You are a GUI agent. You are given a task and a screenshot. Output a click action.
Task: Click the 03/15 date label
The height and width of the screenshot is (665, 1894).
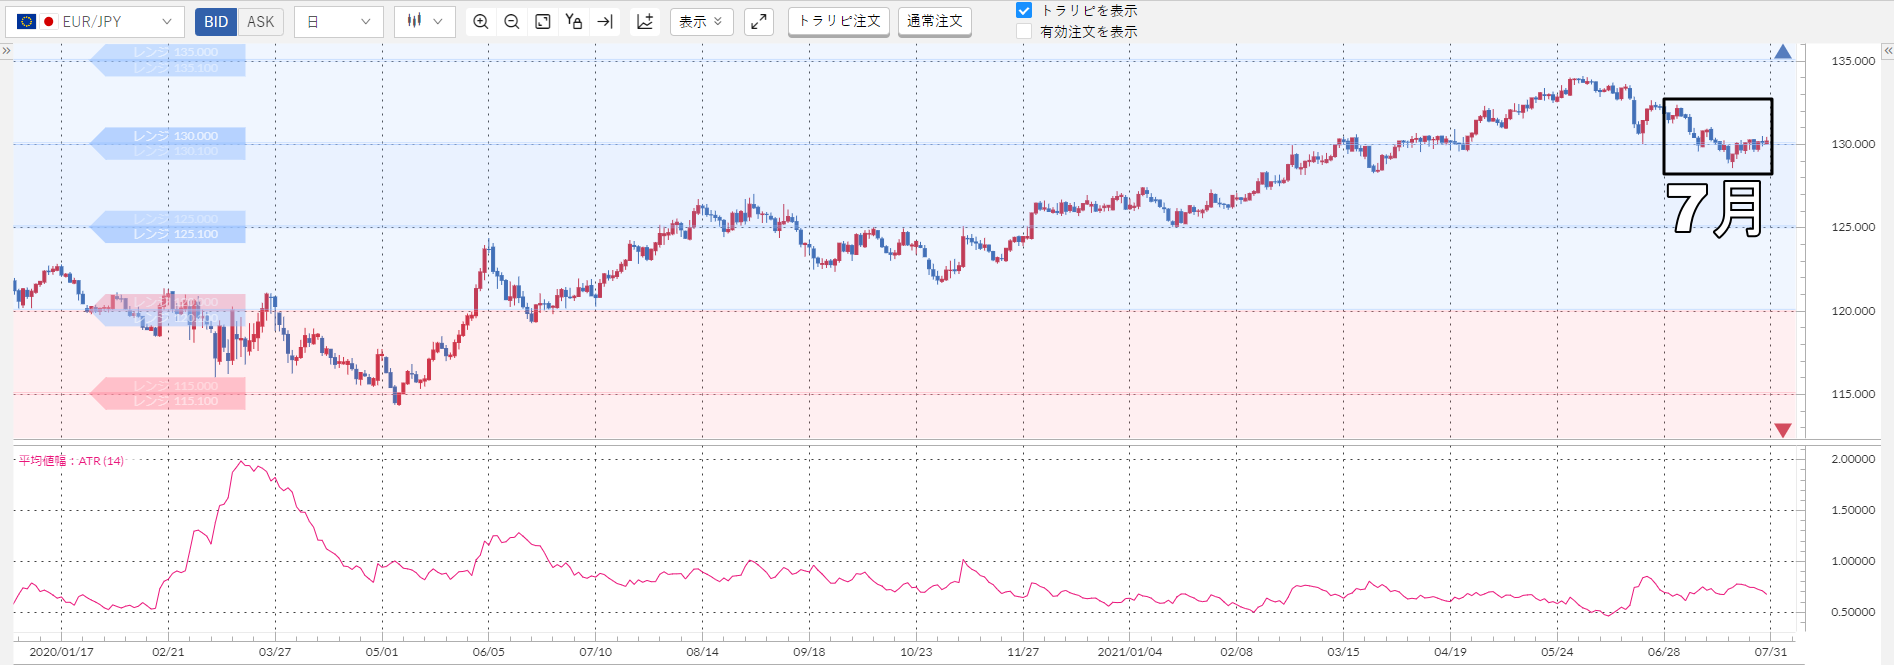pos(1343,652)
